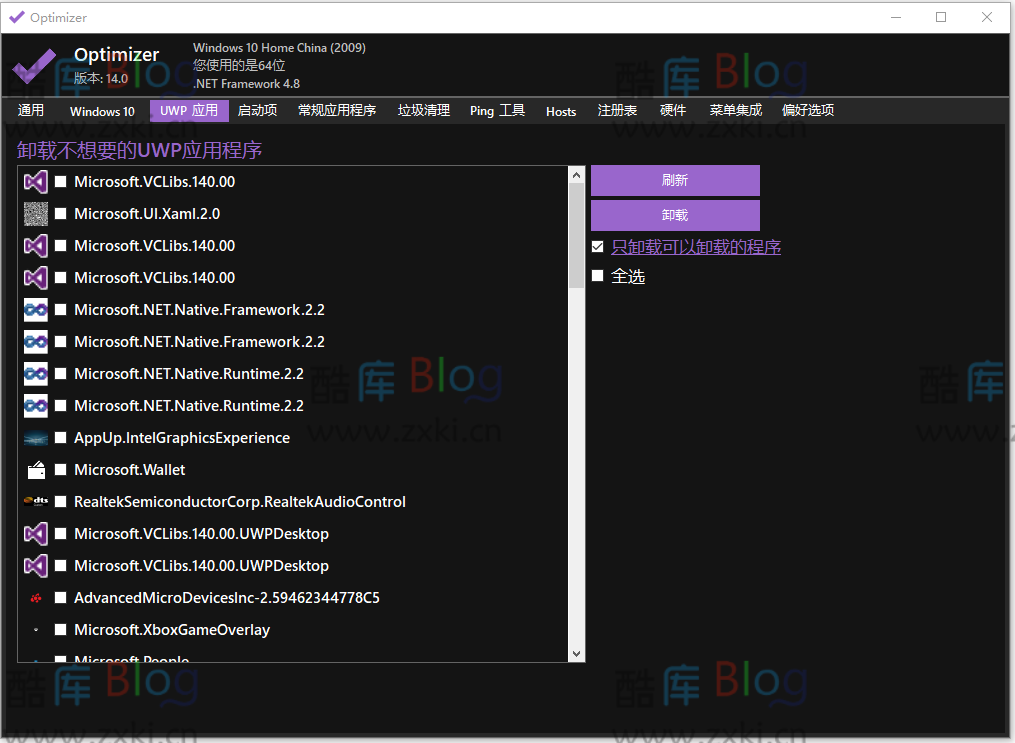Screen dimensions: 1015x743
Task: Click the Microsoft.UI.Xaml.2.0 app icon
Action: [x=35, y=213]
